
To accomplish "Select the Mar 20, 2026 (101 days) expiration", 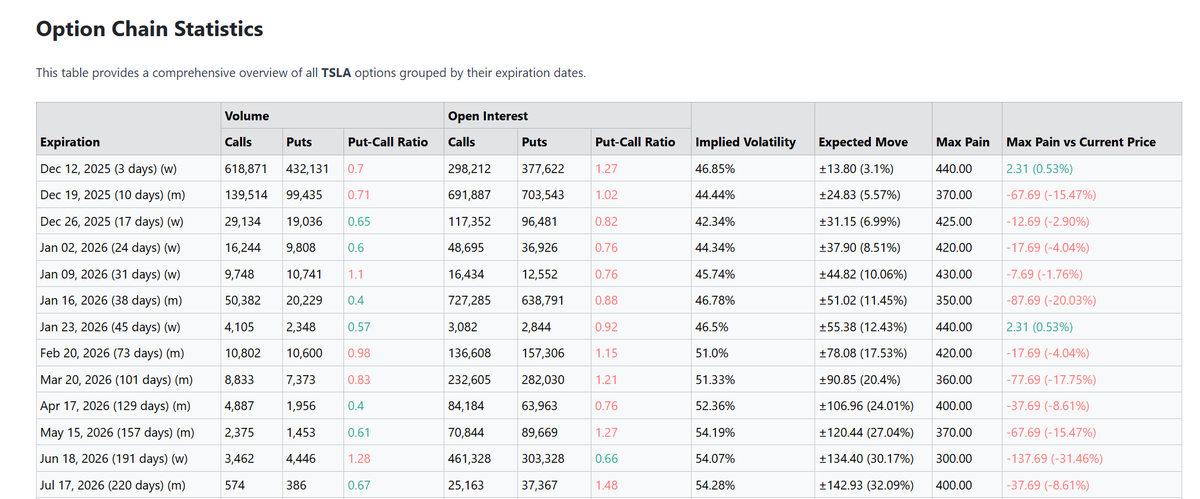I will point(117,379).
